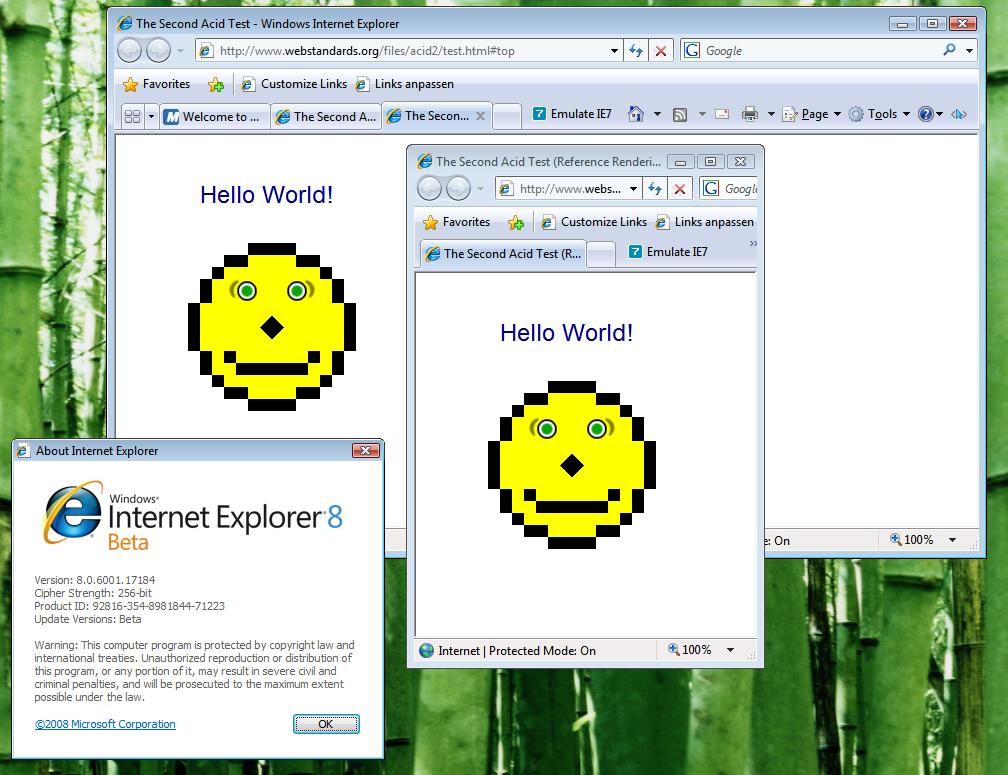Click the RSS Feeds icon

click(680, 114)
